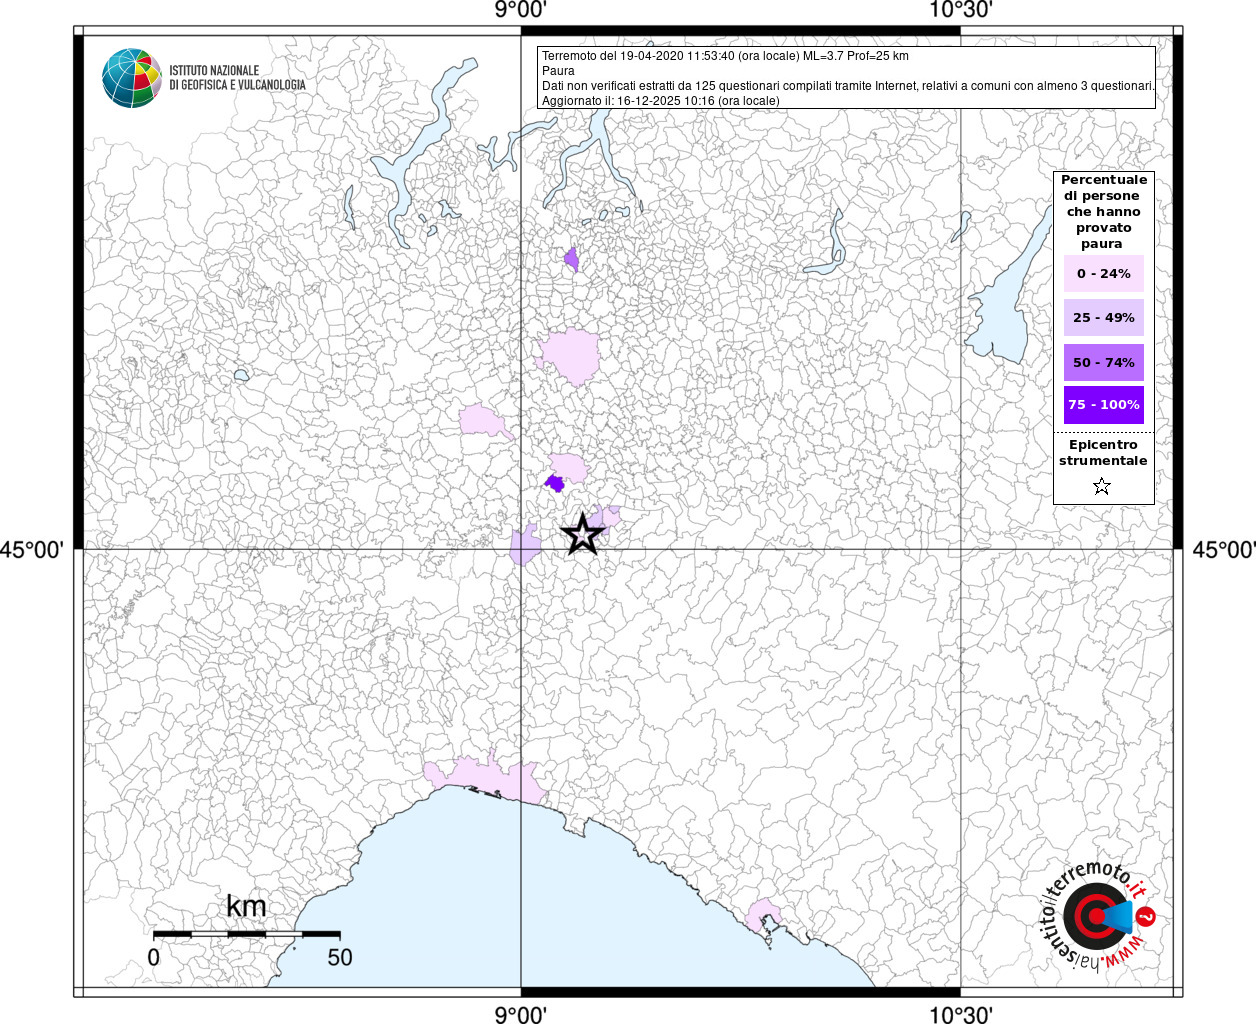Click 'Istituto Nazionale di Geofisica e Vulcanologia' text
The height and width of the screenshot is (1024, 1256).
tap(237, 78)
